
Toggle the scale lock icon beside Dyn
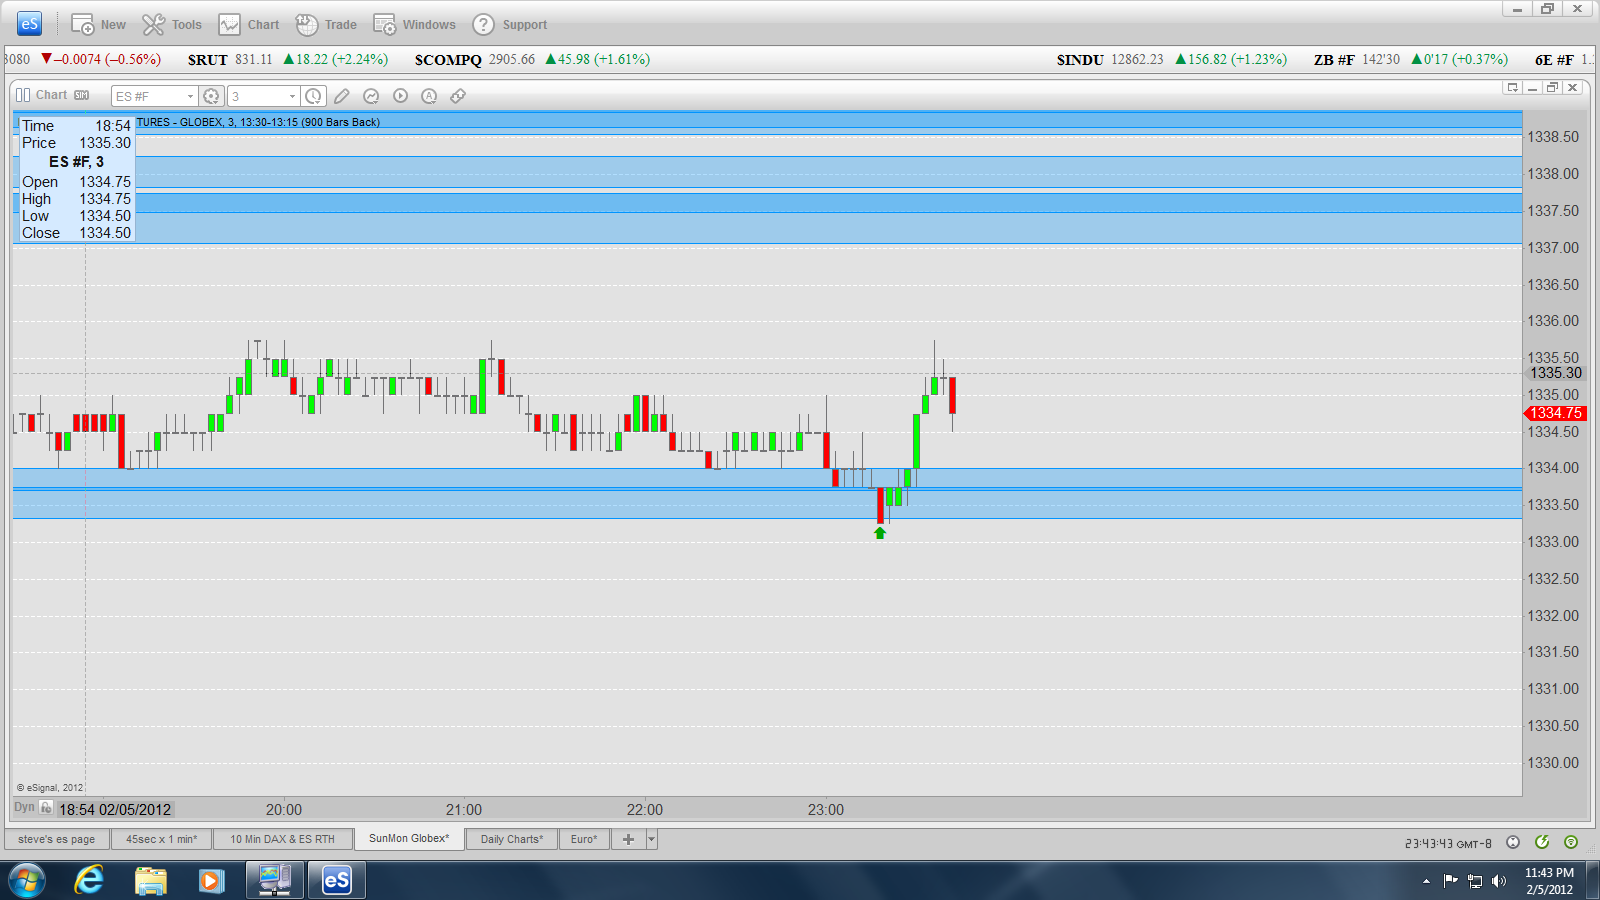coord(46,807)
